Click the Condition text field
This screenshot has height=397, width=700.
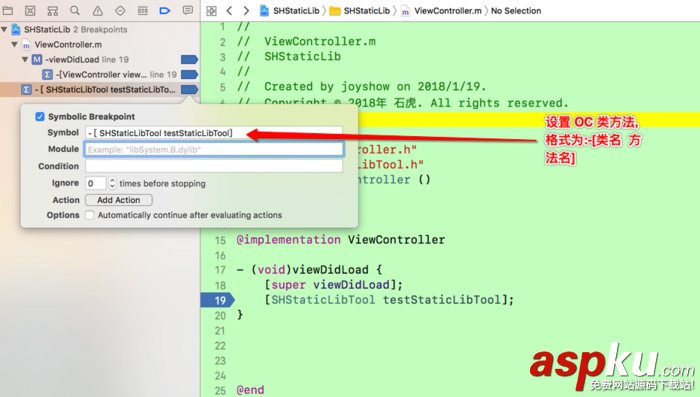(214, 166)
